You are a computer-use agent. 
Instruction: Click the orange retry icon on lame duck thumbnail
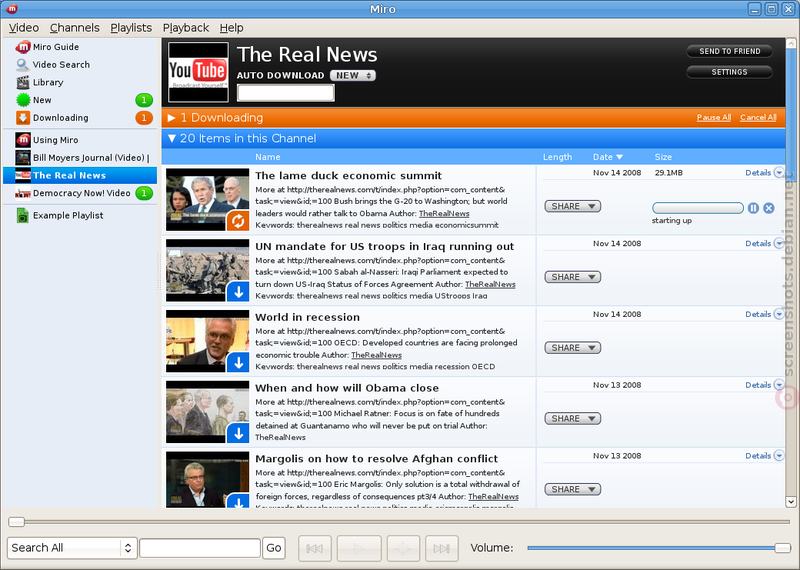pos(238,220)
